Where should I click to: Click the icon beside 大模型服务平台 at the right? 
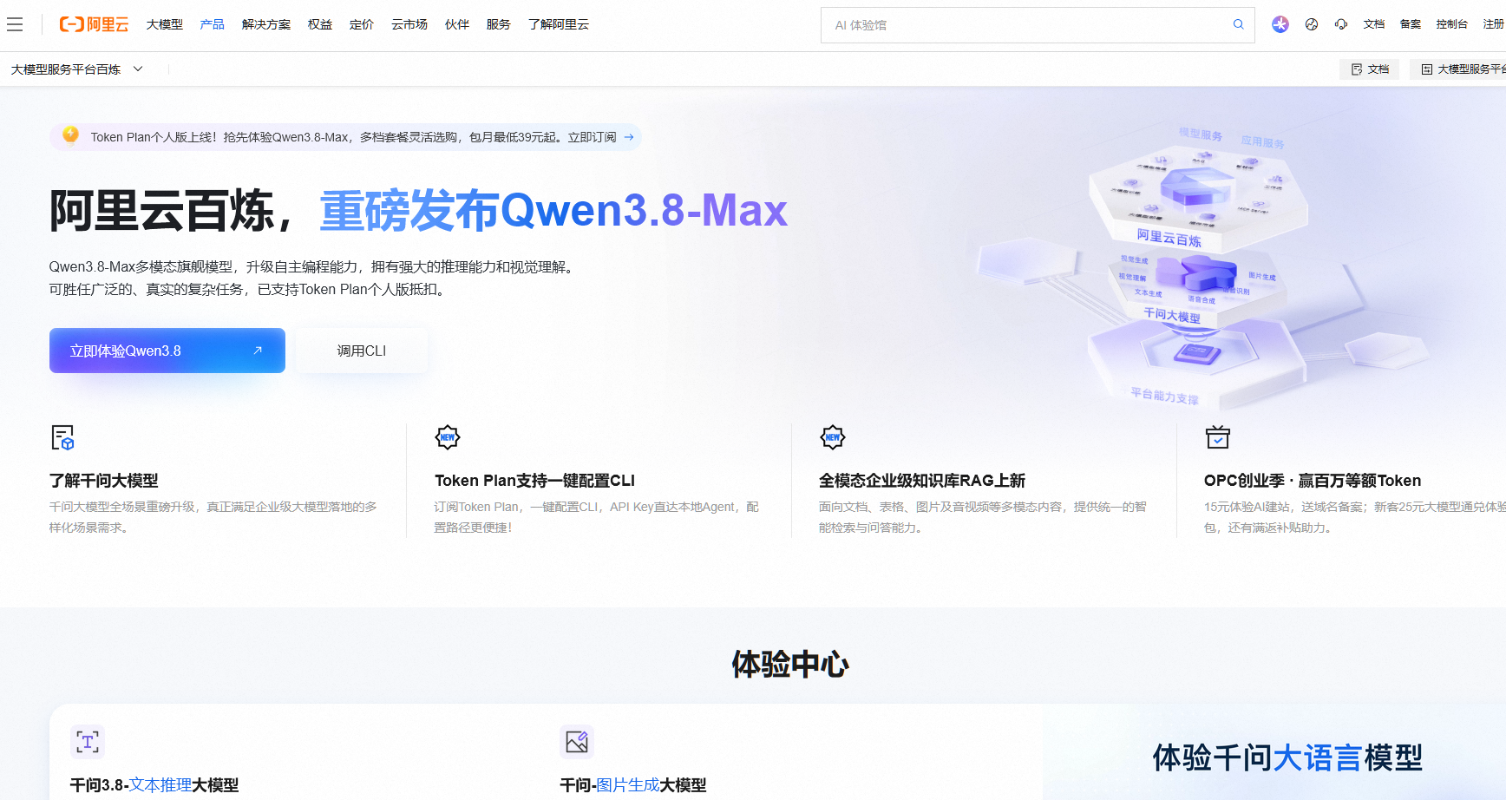[1427, 69]
